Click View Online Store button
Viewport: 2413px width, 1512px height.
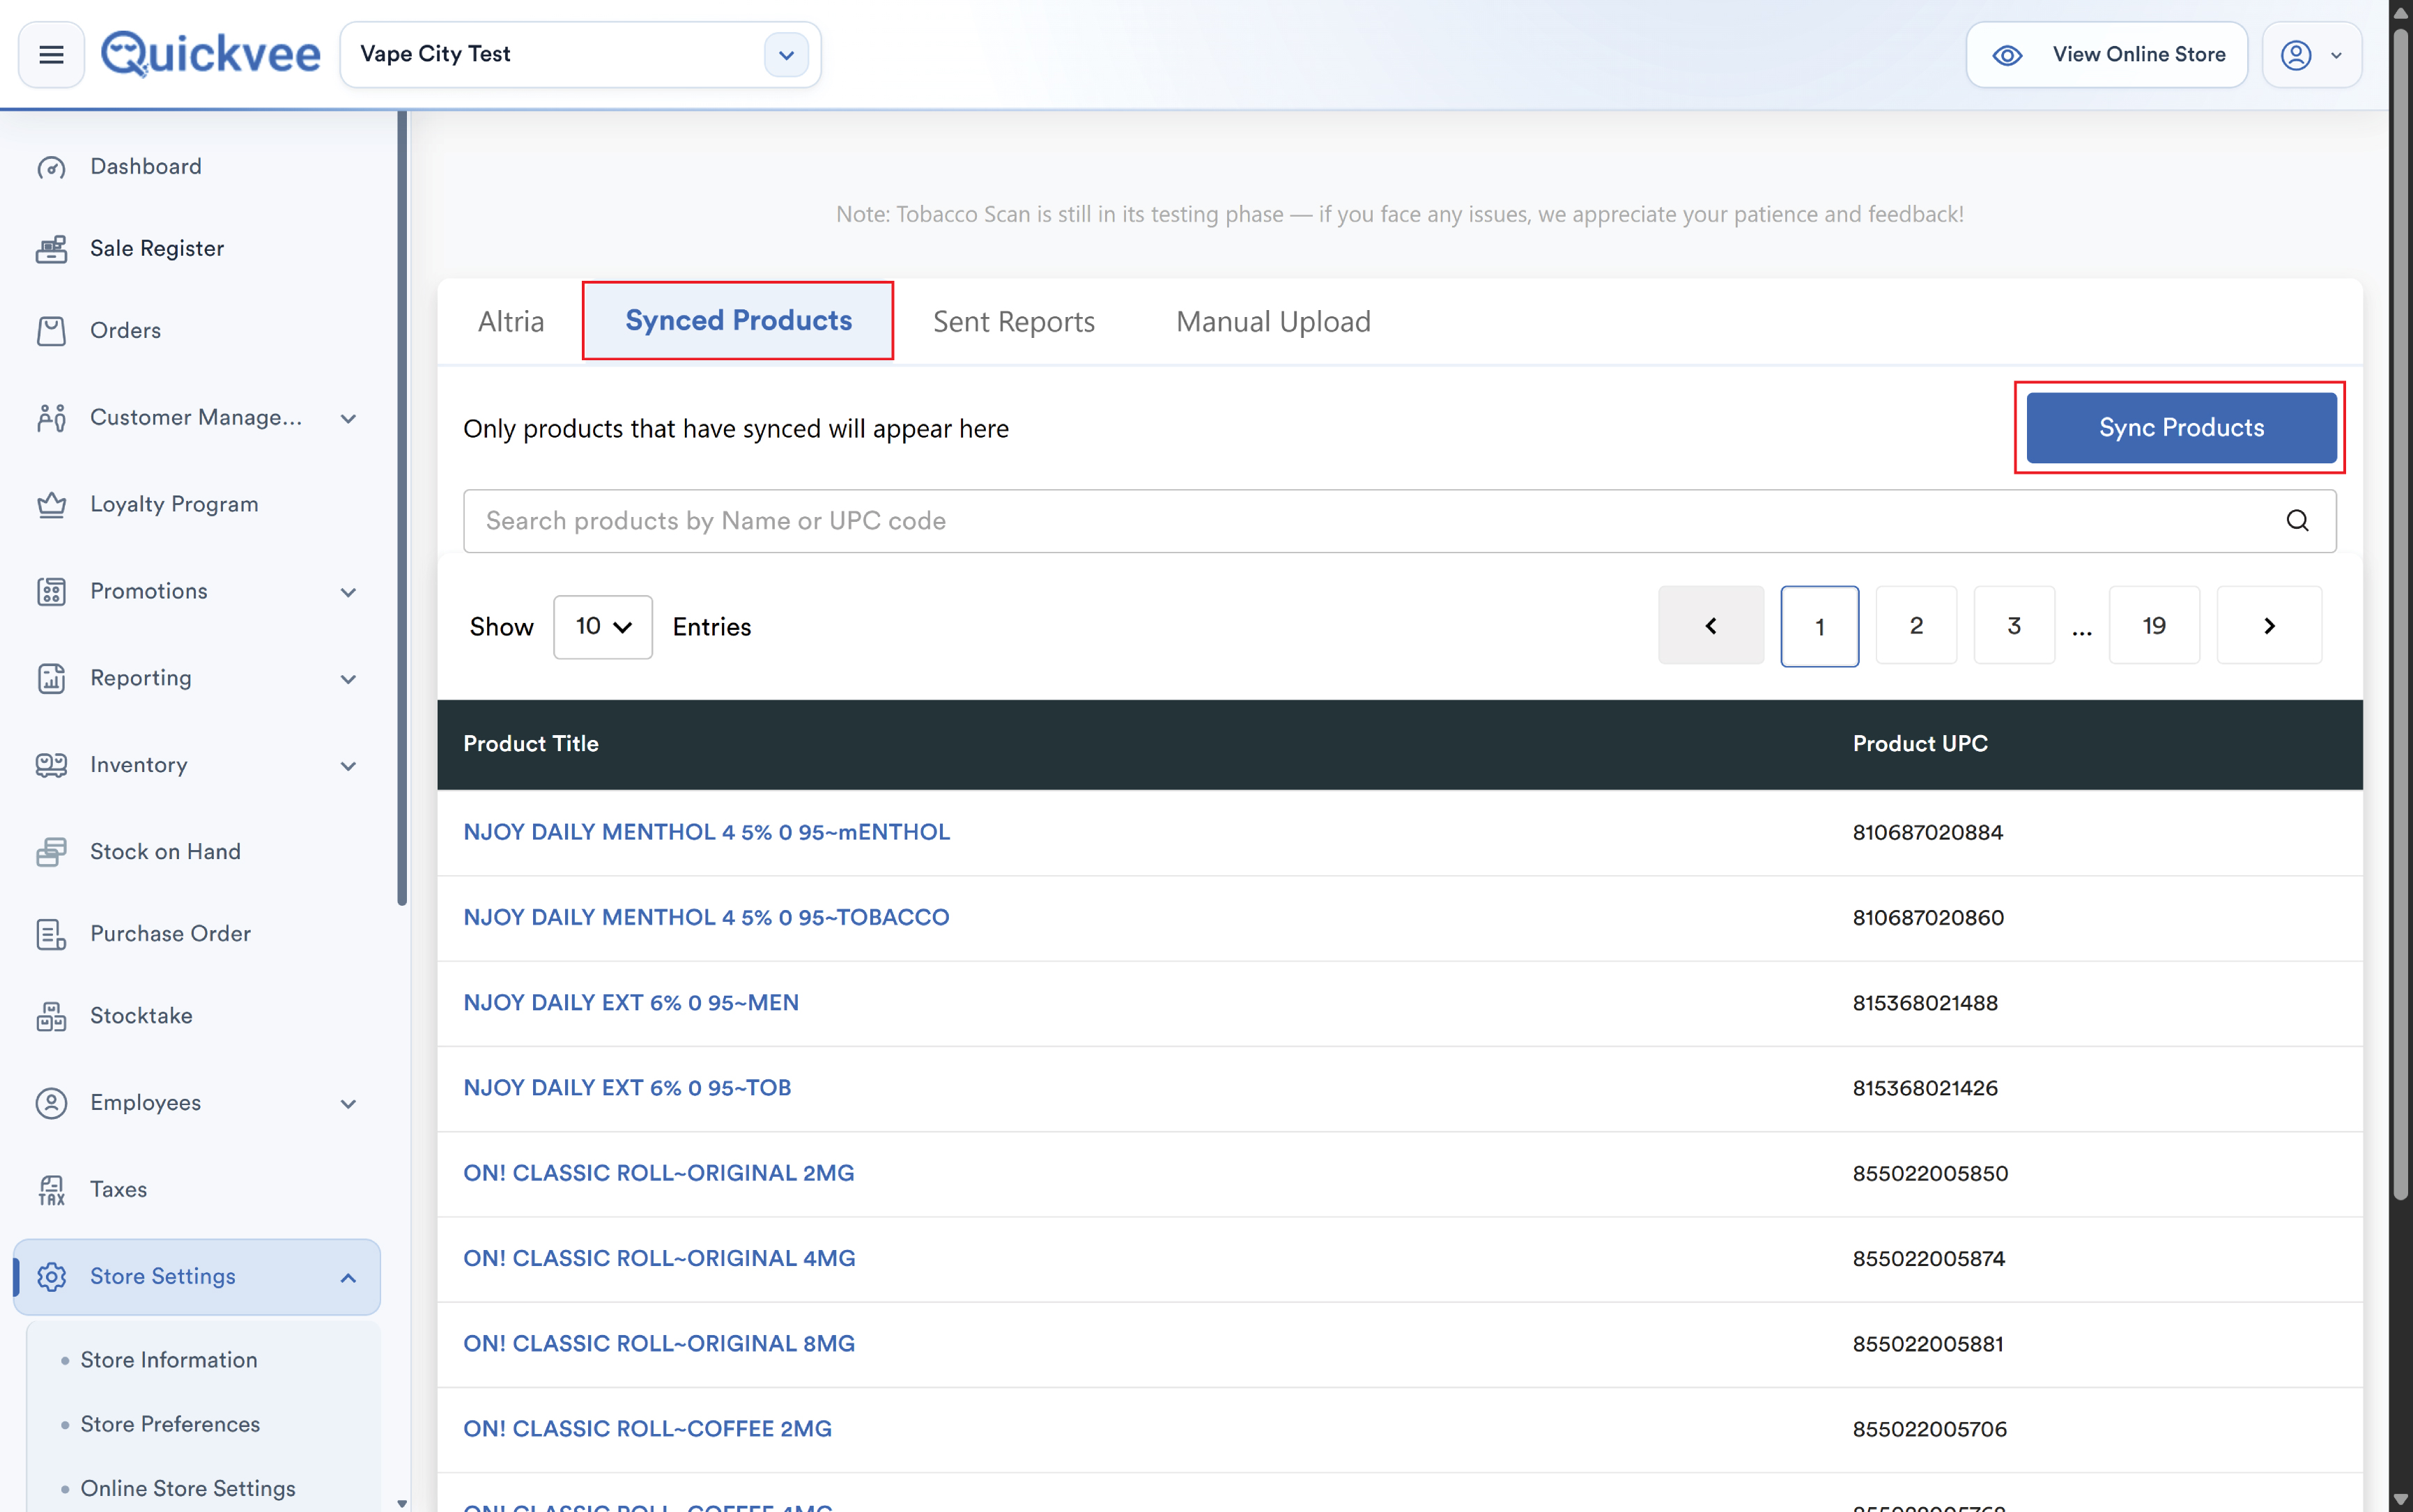point(2106,55)
